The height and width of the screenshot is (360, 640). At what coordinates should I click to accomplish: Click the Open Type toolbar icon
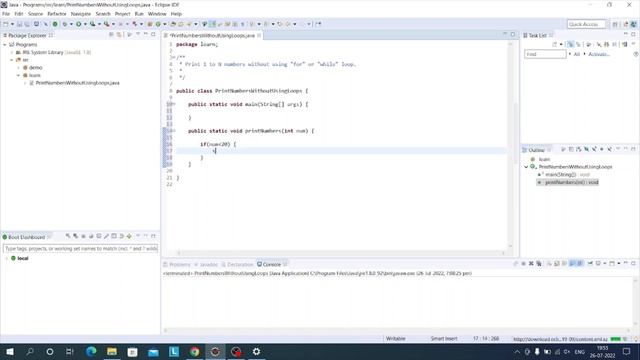[x=173, y=24]
